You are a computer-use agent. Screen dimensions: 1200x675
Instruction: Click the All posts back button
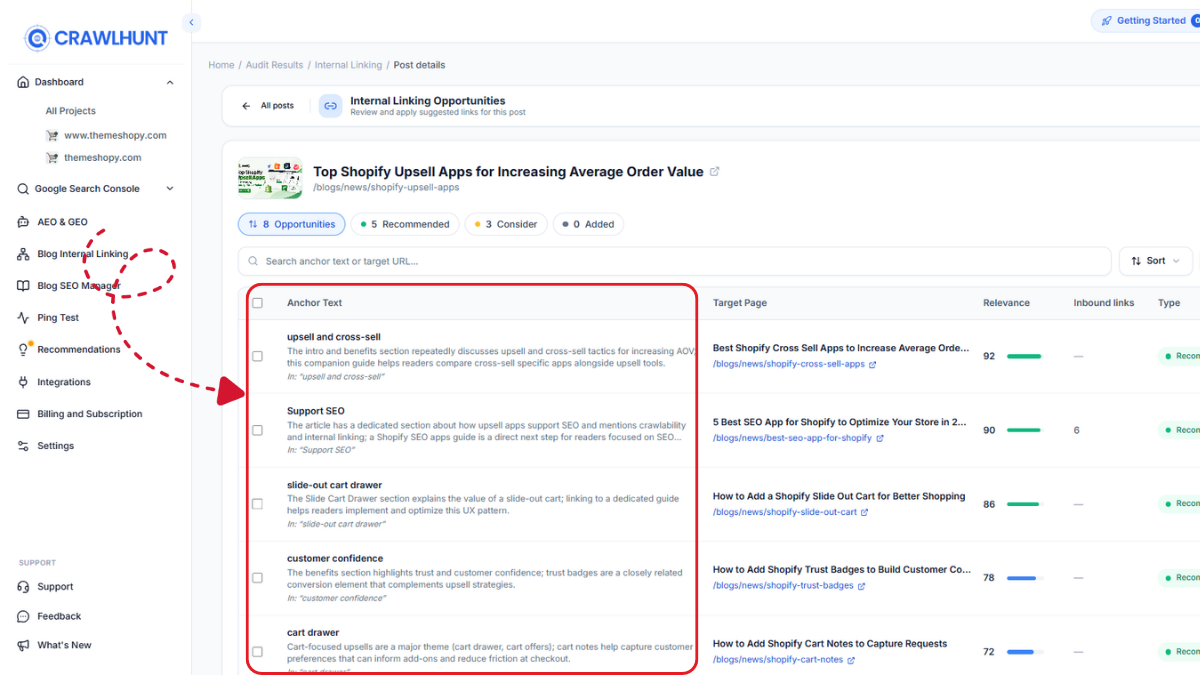(268, 105)
